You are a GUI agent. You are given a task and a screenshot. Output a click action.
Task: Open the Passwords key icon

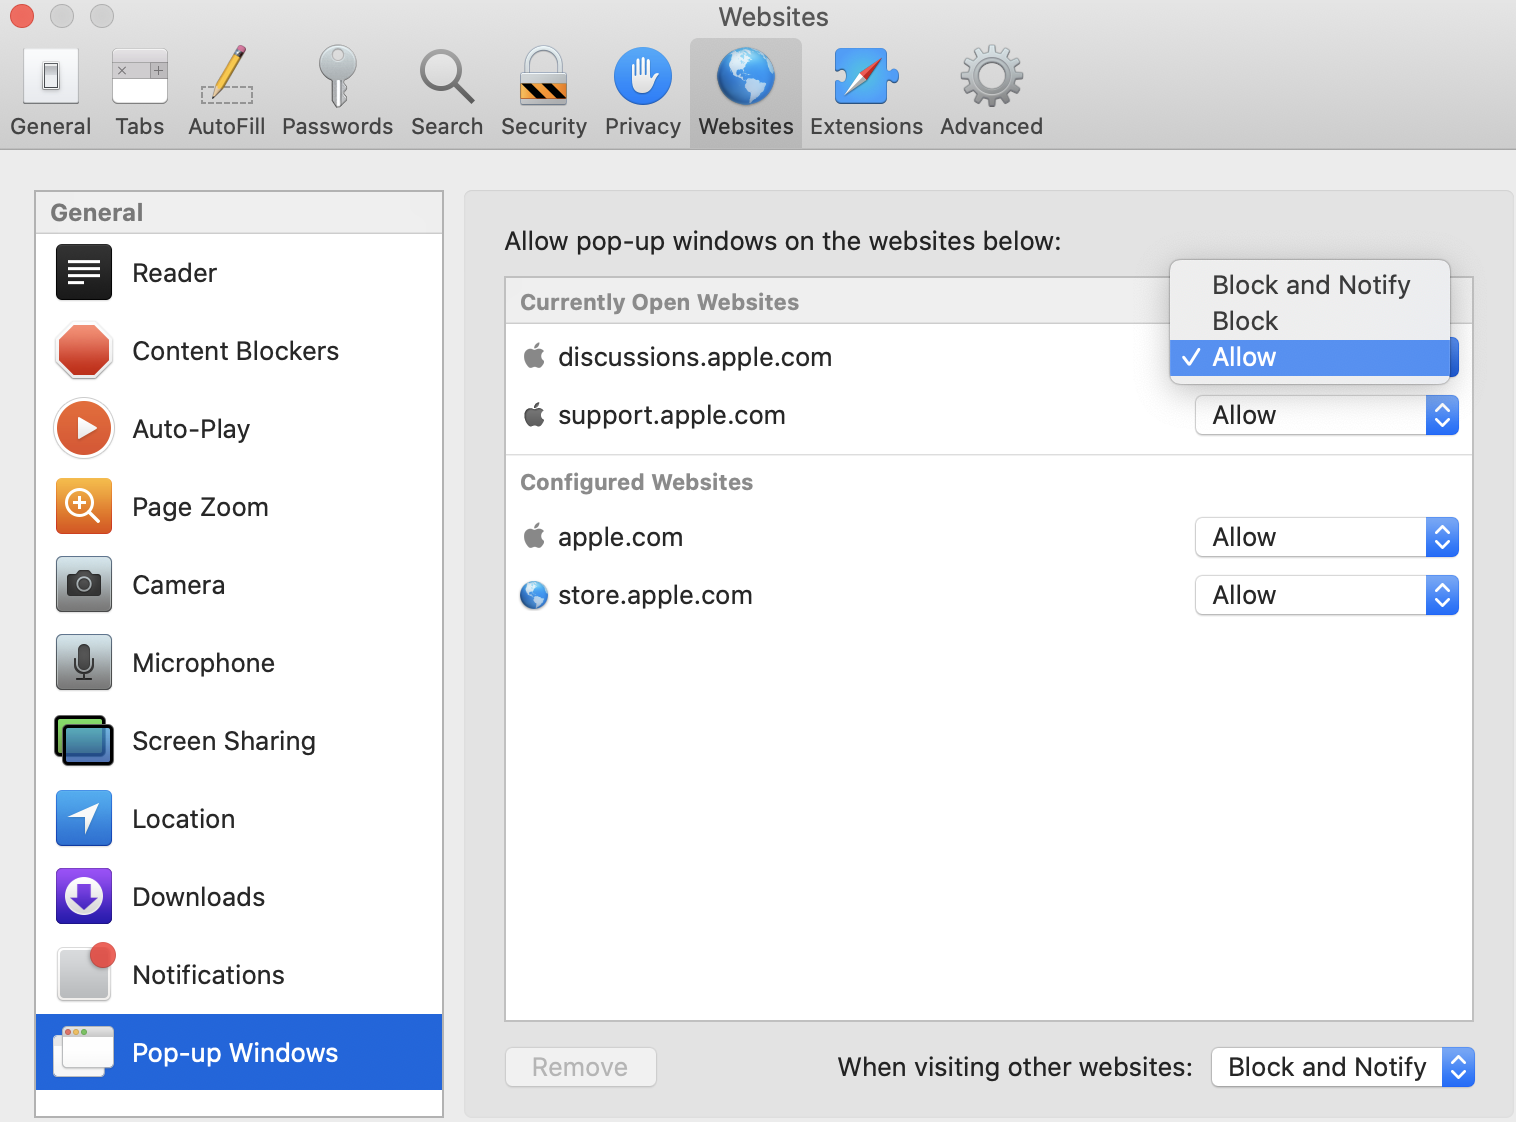click(338, 76)
